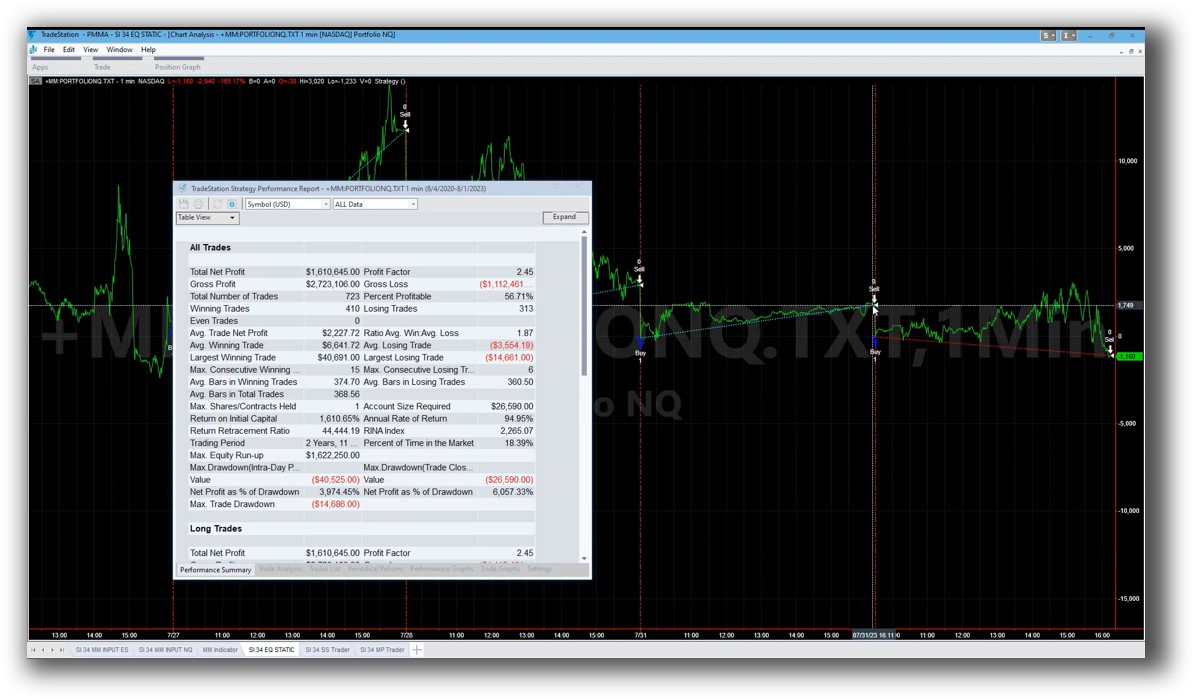Click the record/settings icon next to Refresh
This screenshot has height=699, width=1195.
(233, 203)
